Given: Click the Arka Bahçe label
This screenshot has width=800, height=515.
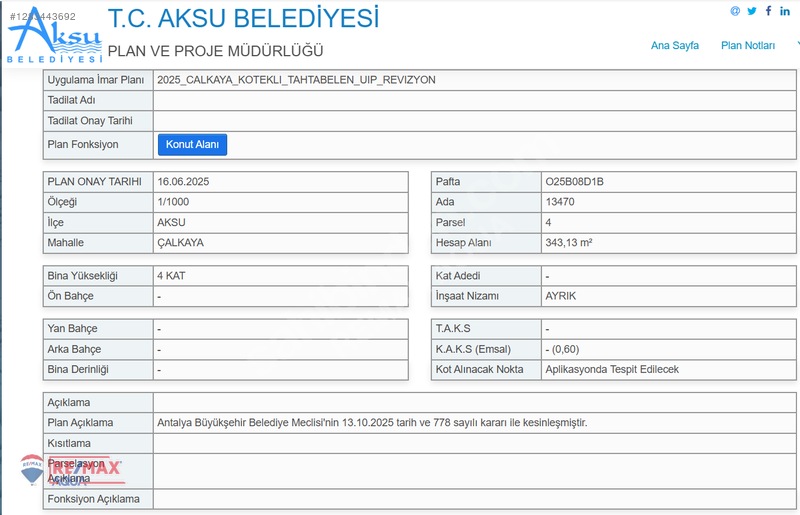Looking at the screenshot, I should (74, 350).
